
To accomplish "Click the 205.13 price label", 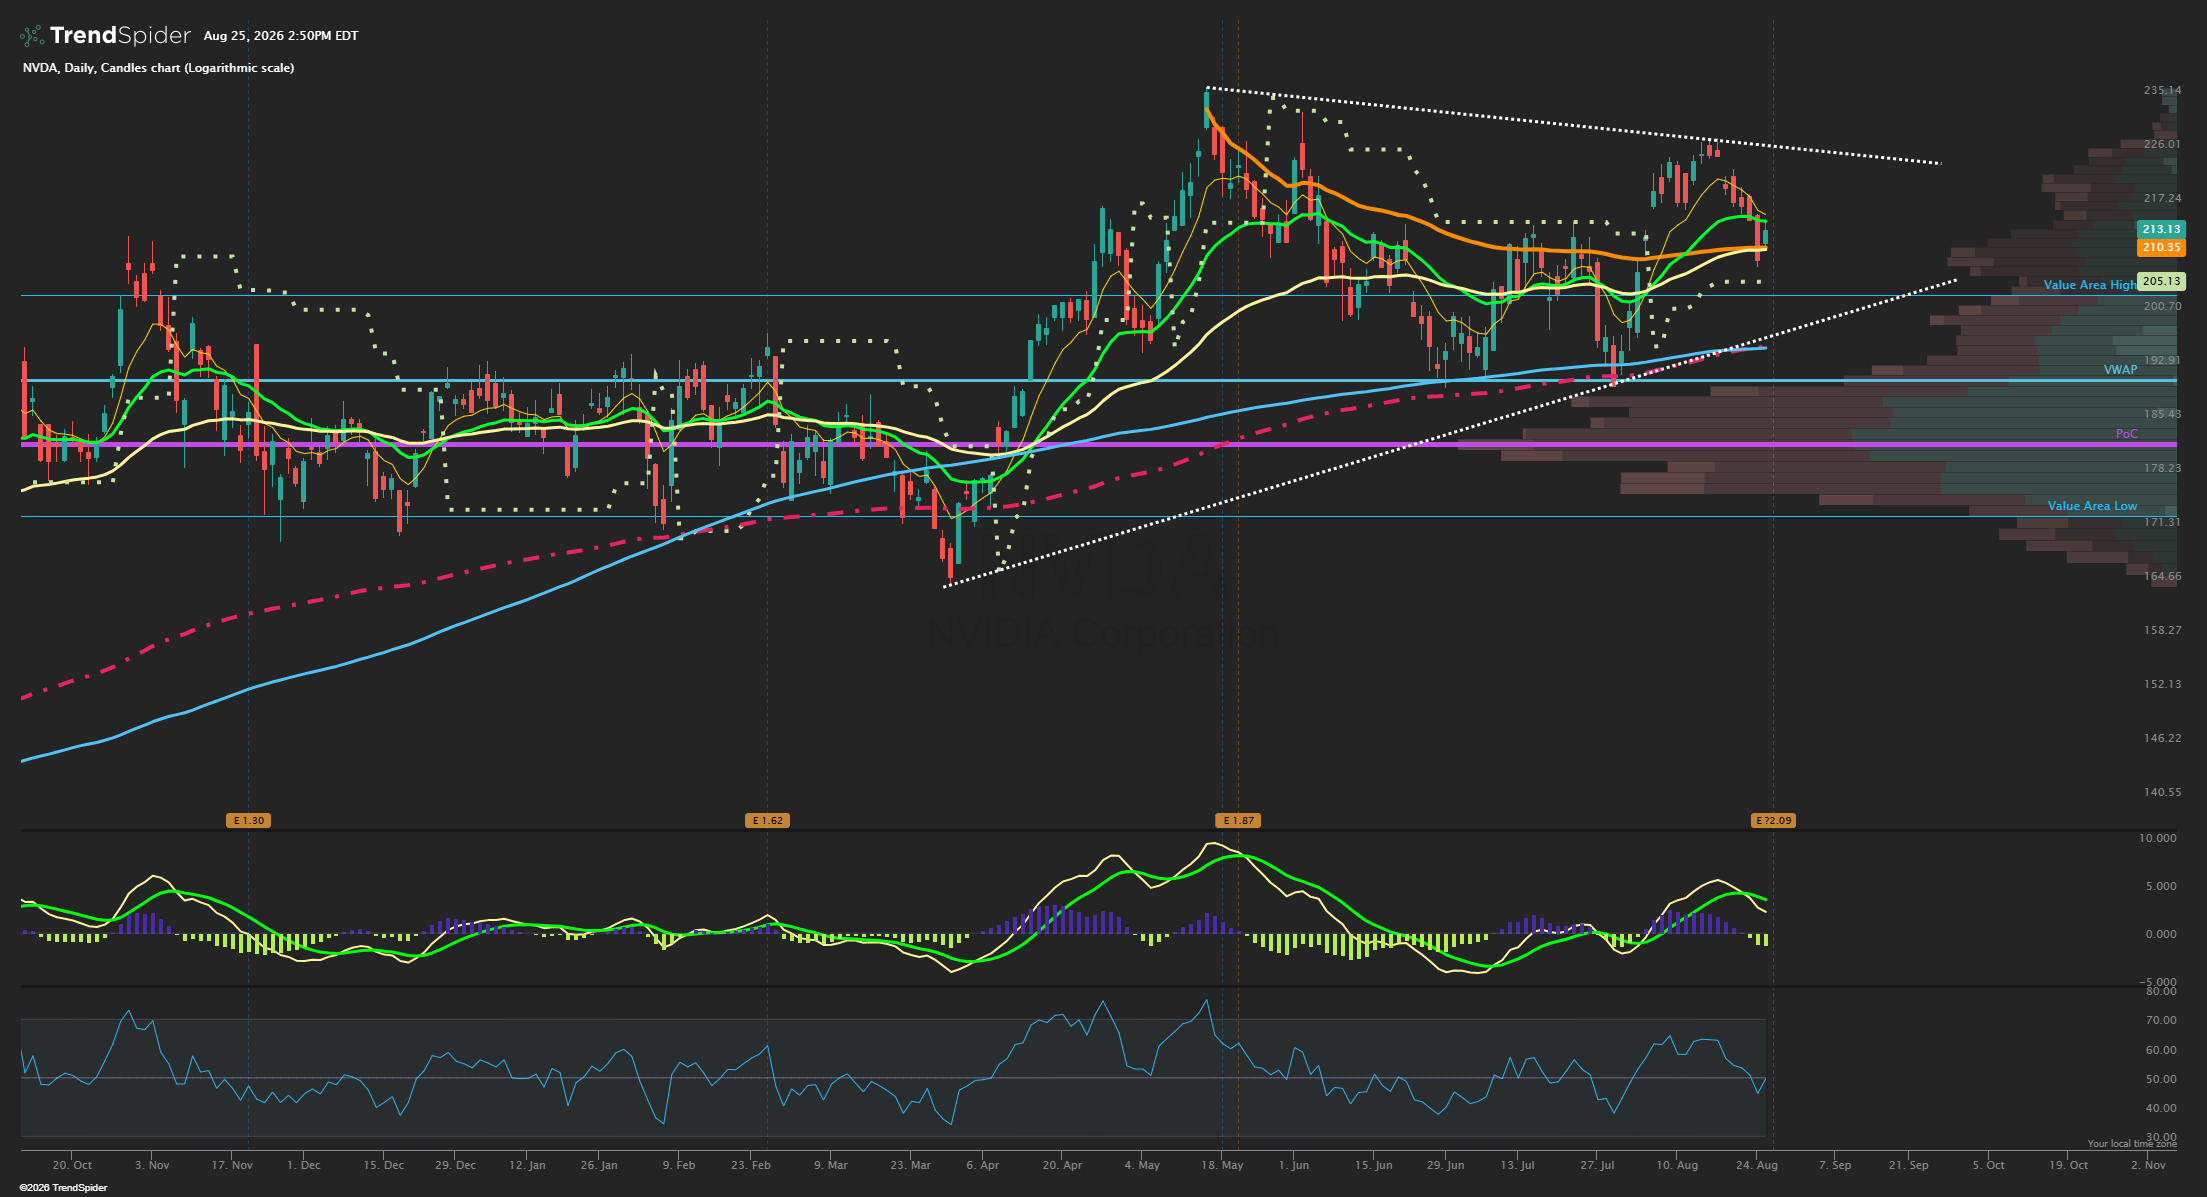I will tap(2161, 281).
